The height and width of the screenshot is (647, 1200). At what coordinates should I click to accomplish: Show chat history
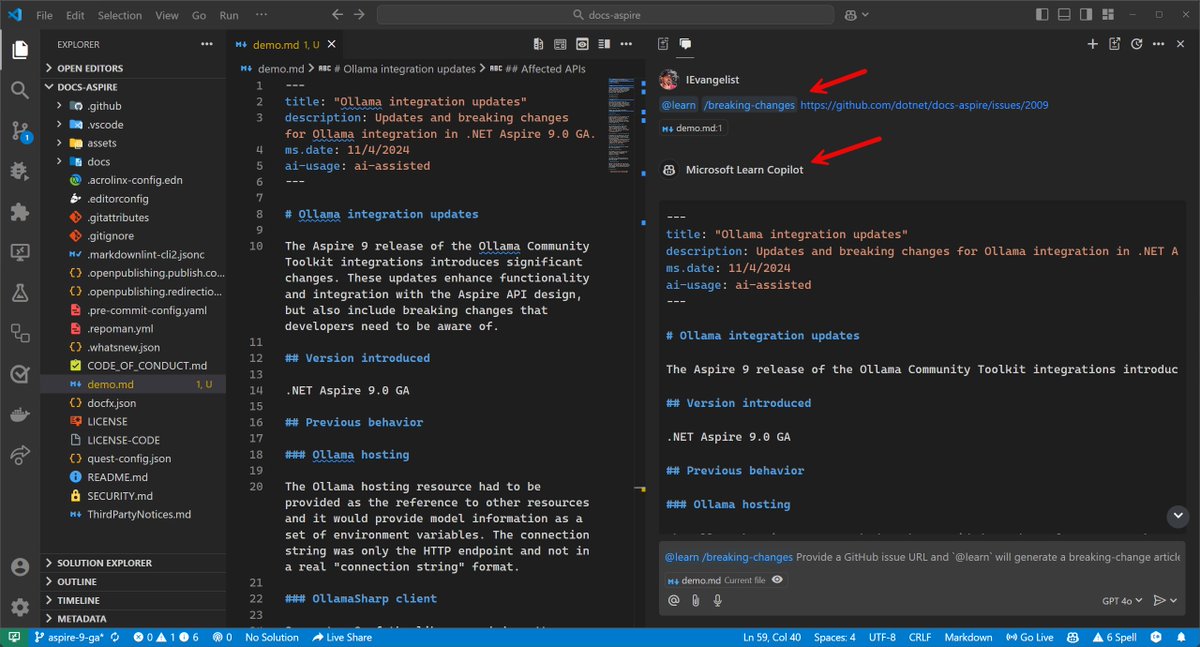[x=1137, y=44]
